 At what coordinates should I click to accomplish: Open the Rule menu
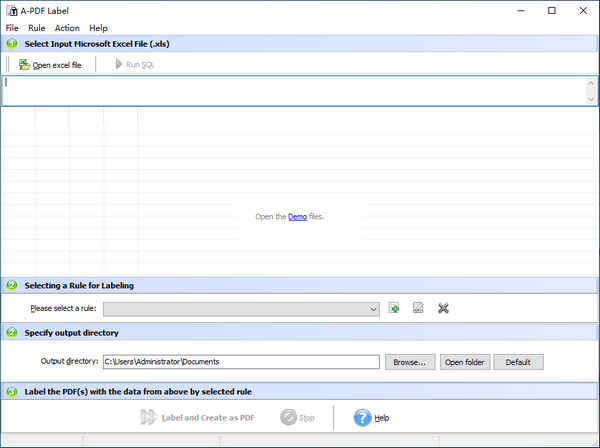pos(37,28)
